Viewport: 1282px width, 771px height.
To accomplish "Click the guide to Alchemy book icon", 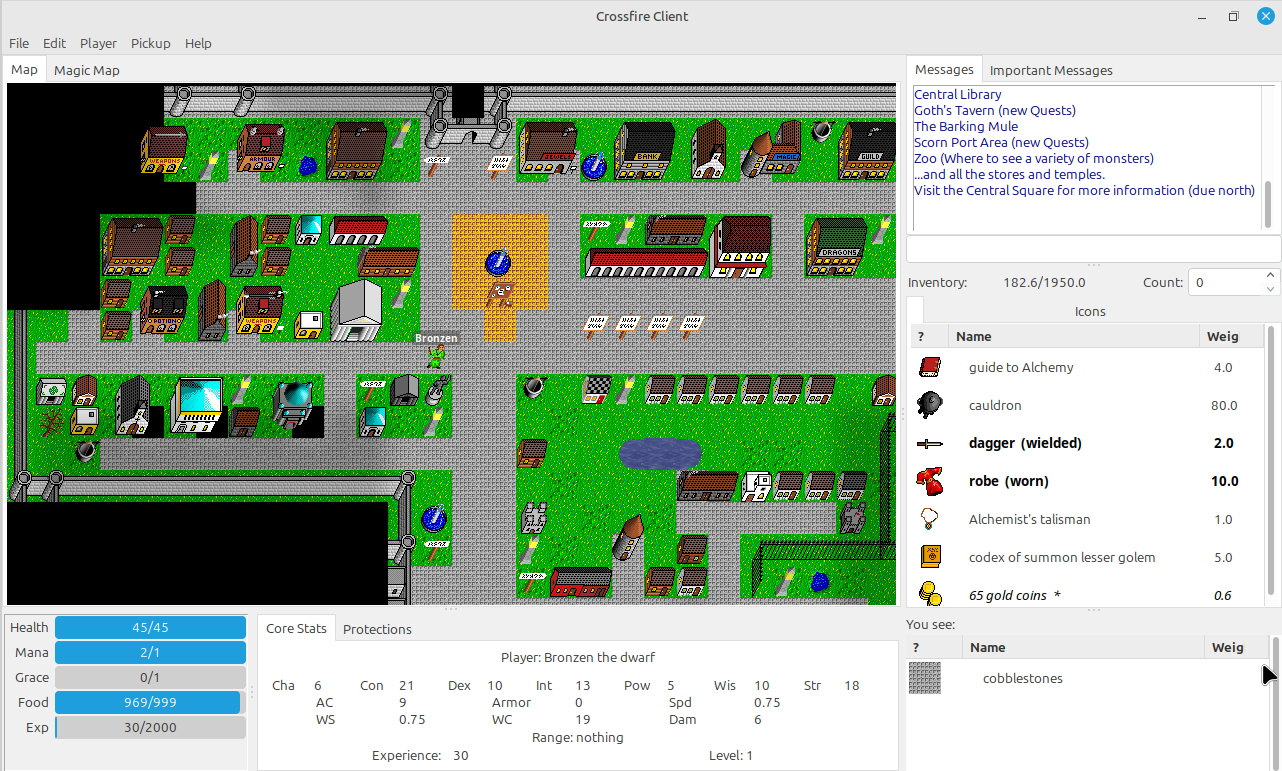I will click(x=929, y=367).
